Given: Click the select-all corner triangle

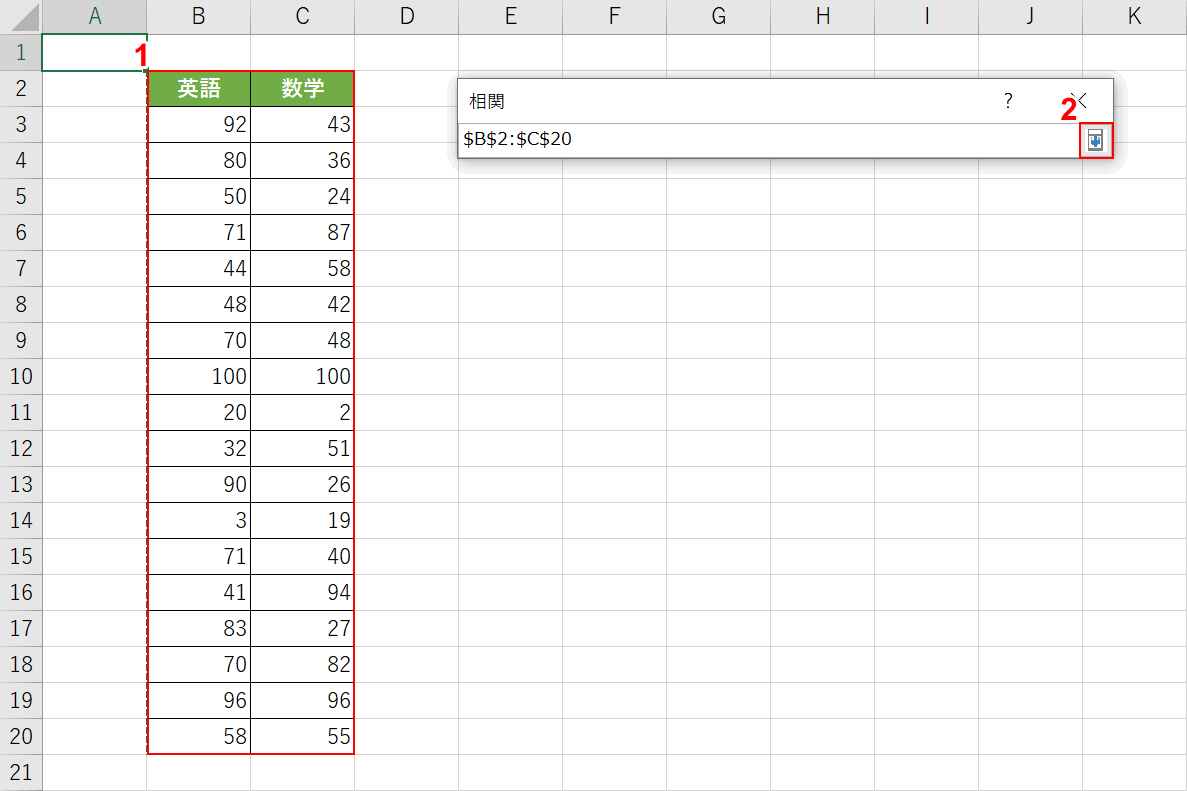Looking at the screenshot, I should [21, 17].
